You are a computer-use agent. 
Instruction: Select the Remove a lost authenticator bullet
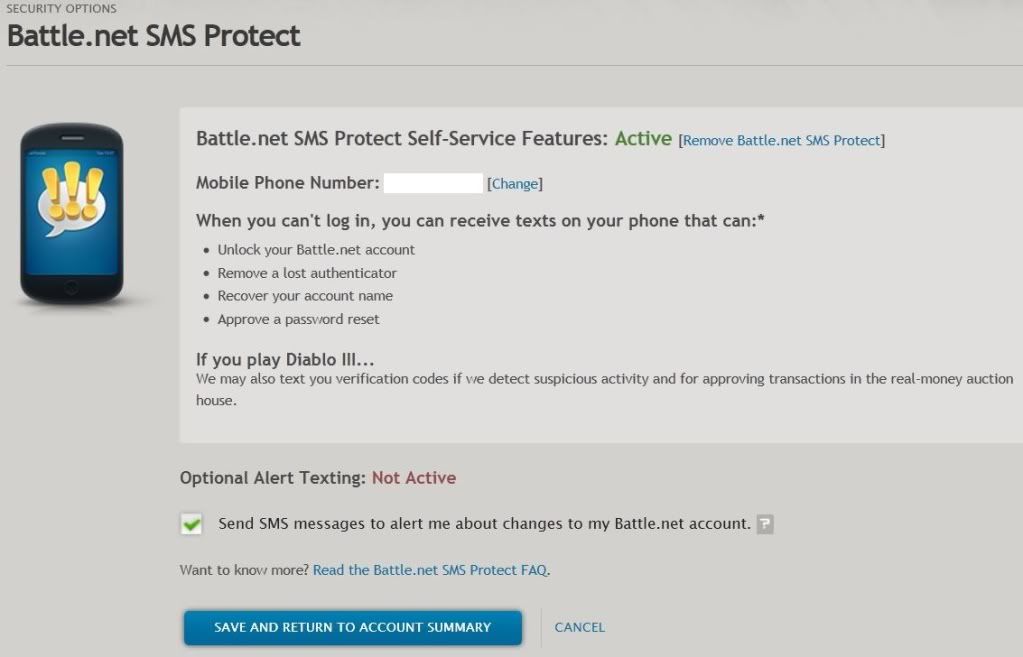click(x=307, y=273)
